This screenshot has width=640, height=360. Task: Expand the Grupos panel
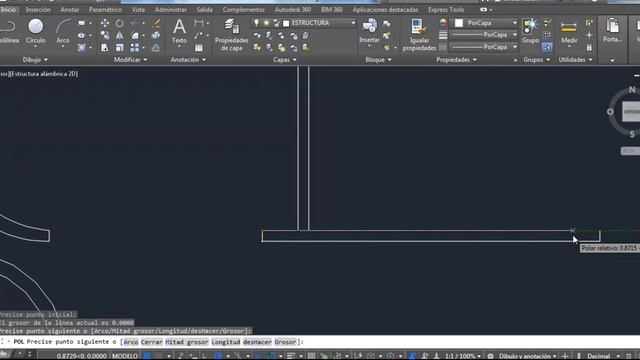tap(537, 60)
